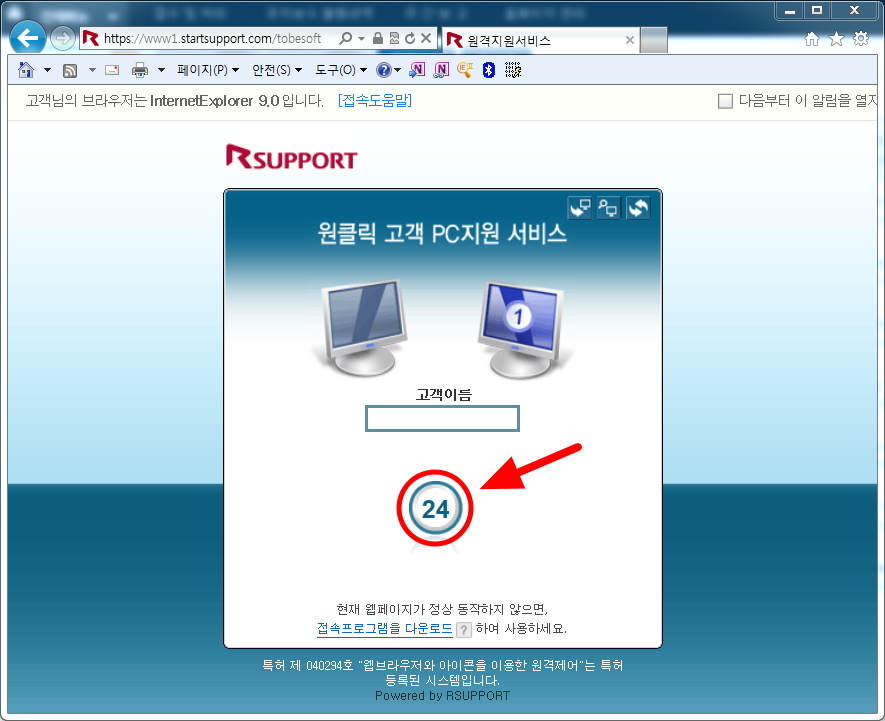Click the dotted grid pencil toolbar icon
Screen dimensions: 885x721
coord(512,70)
